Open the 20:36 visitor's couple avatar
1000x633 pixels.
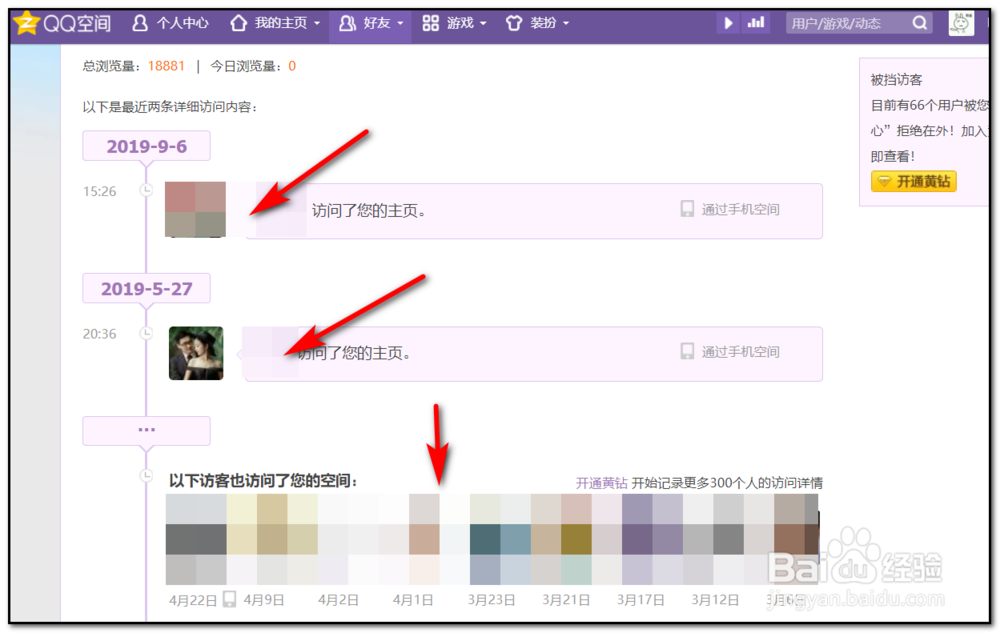196,353
